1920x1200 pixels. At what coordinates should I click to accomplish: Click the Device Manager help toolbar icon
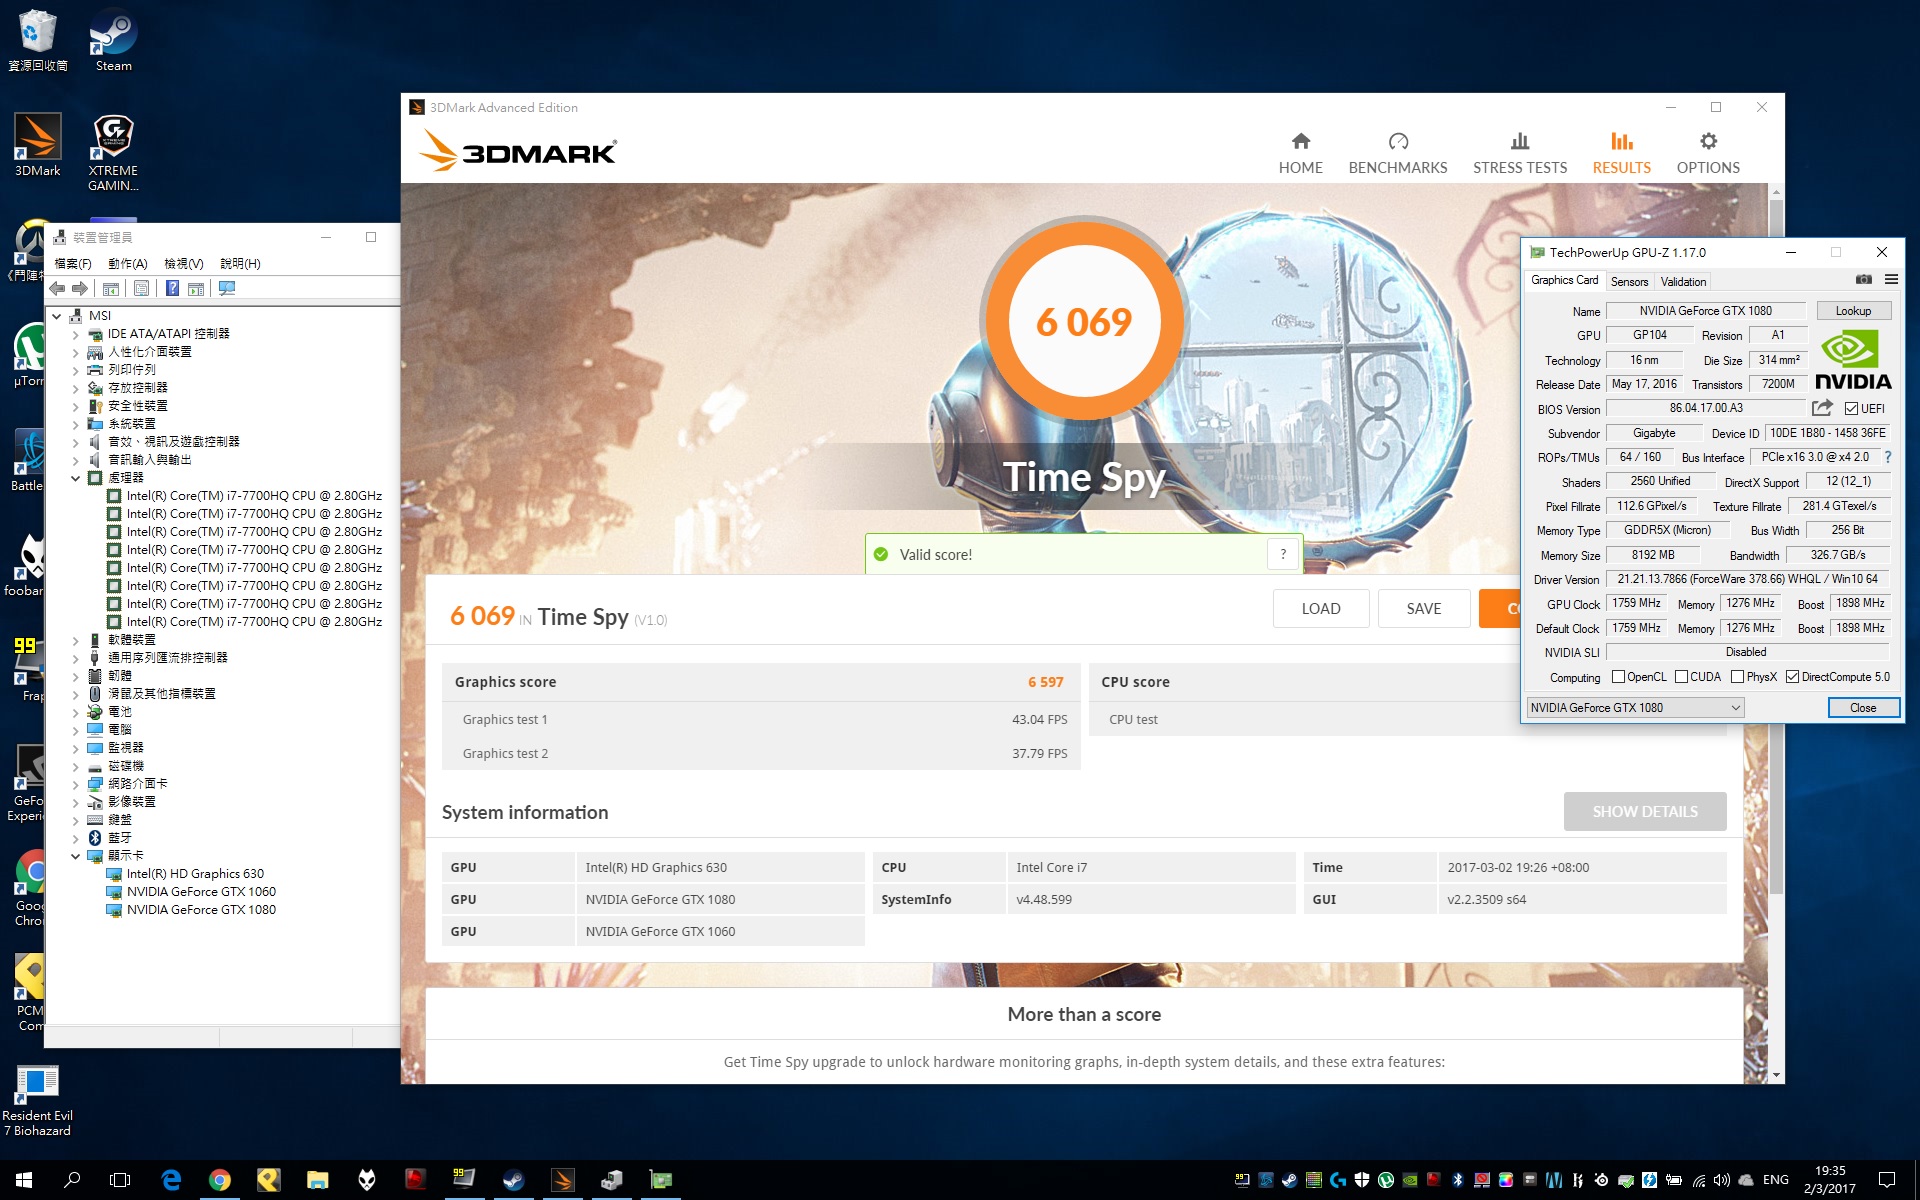pos(172,288)
